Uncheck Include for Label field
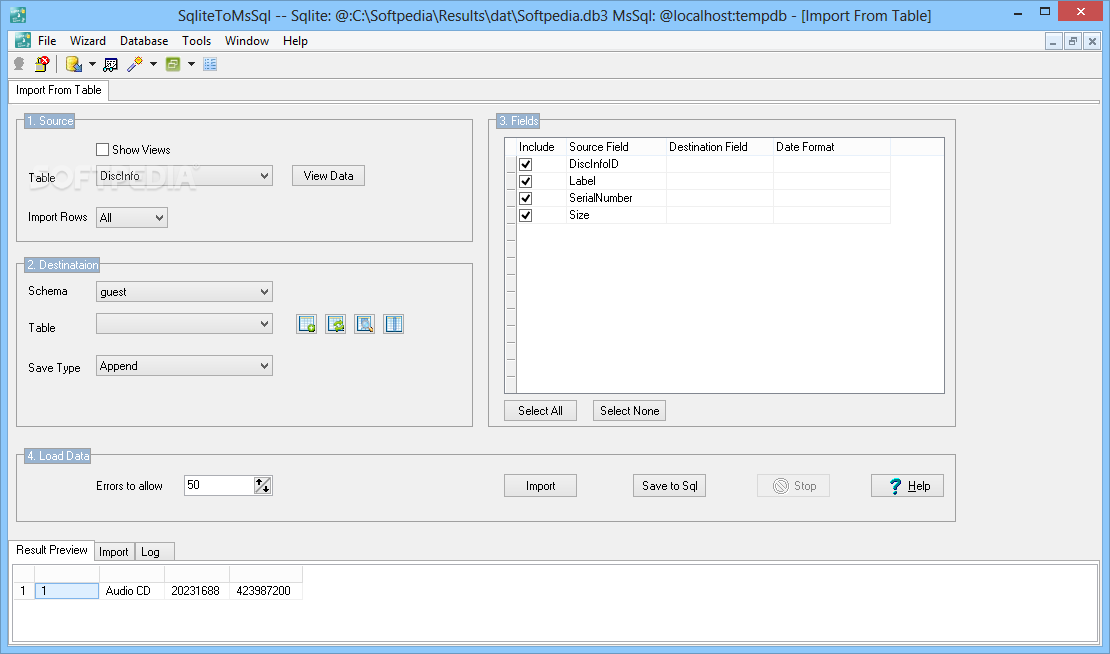 525,181
